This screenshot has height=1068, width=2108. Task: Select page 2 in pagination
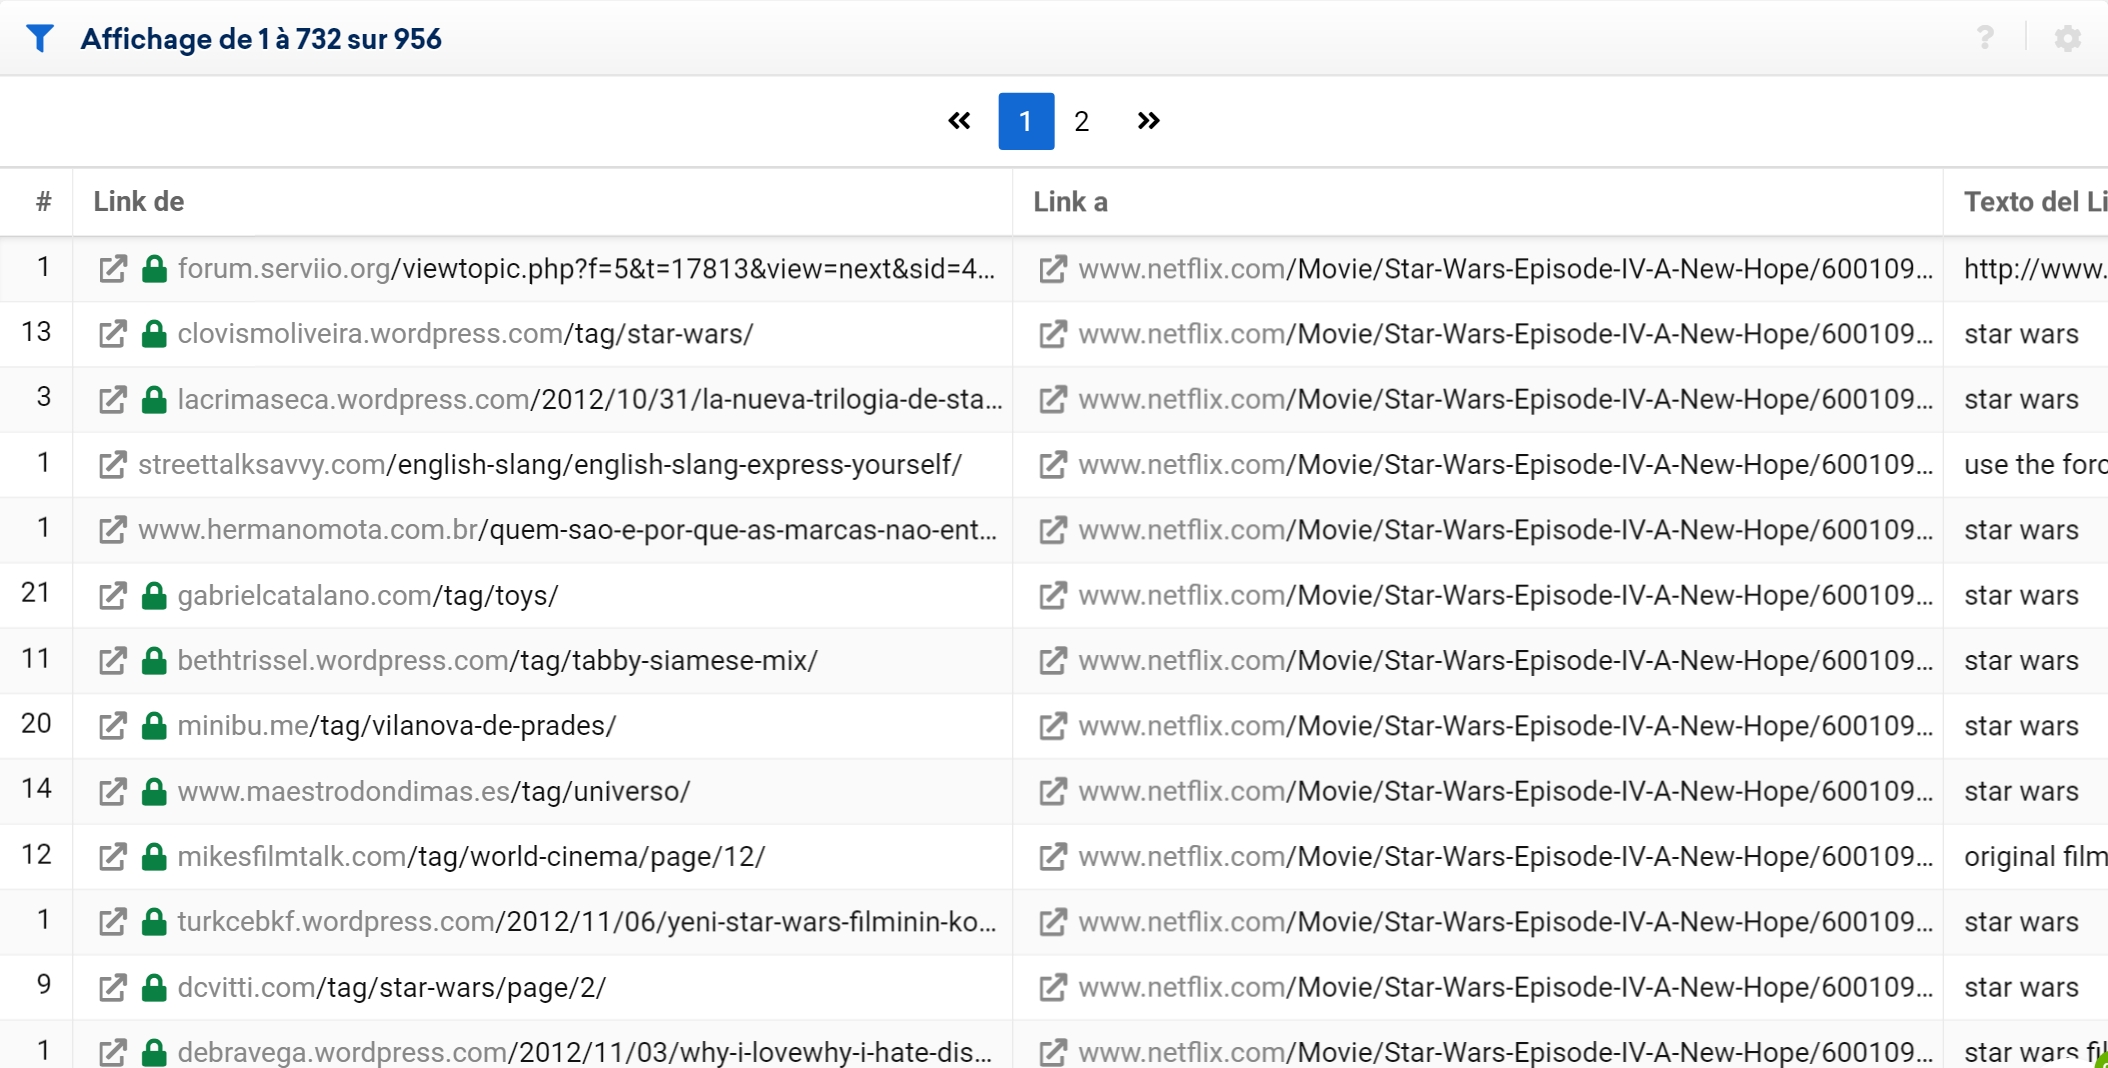point(1081,121)
